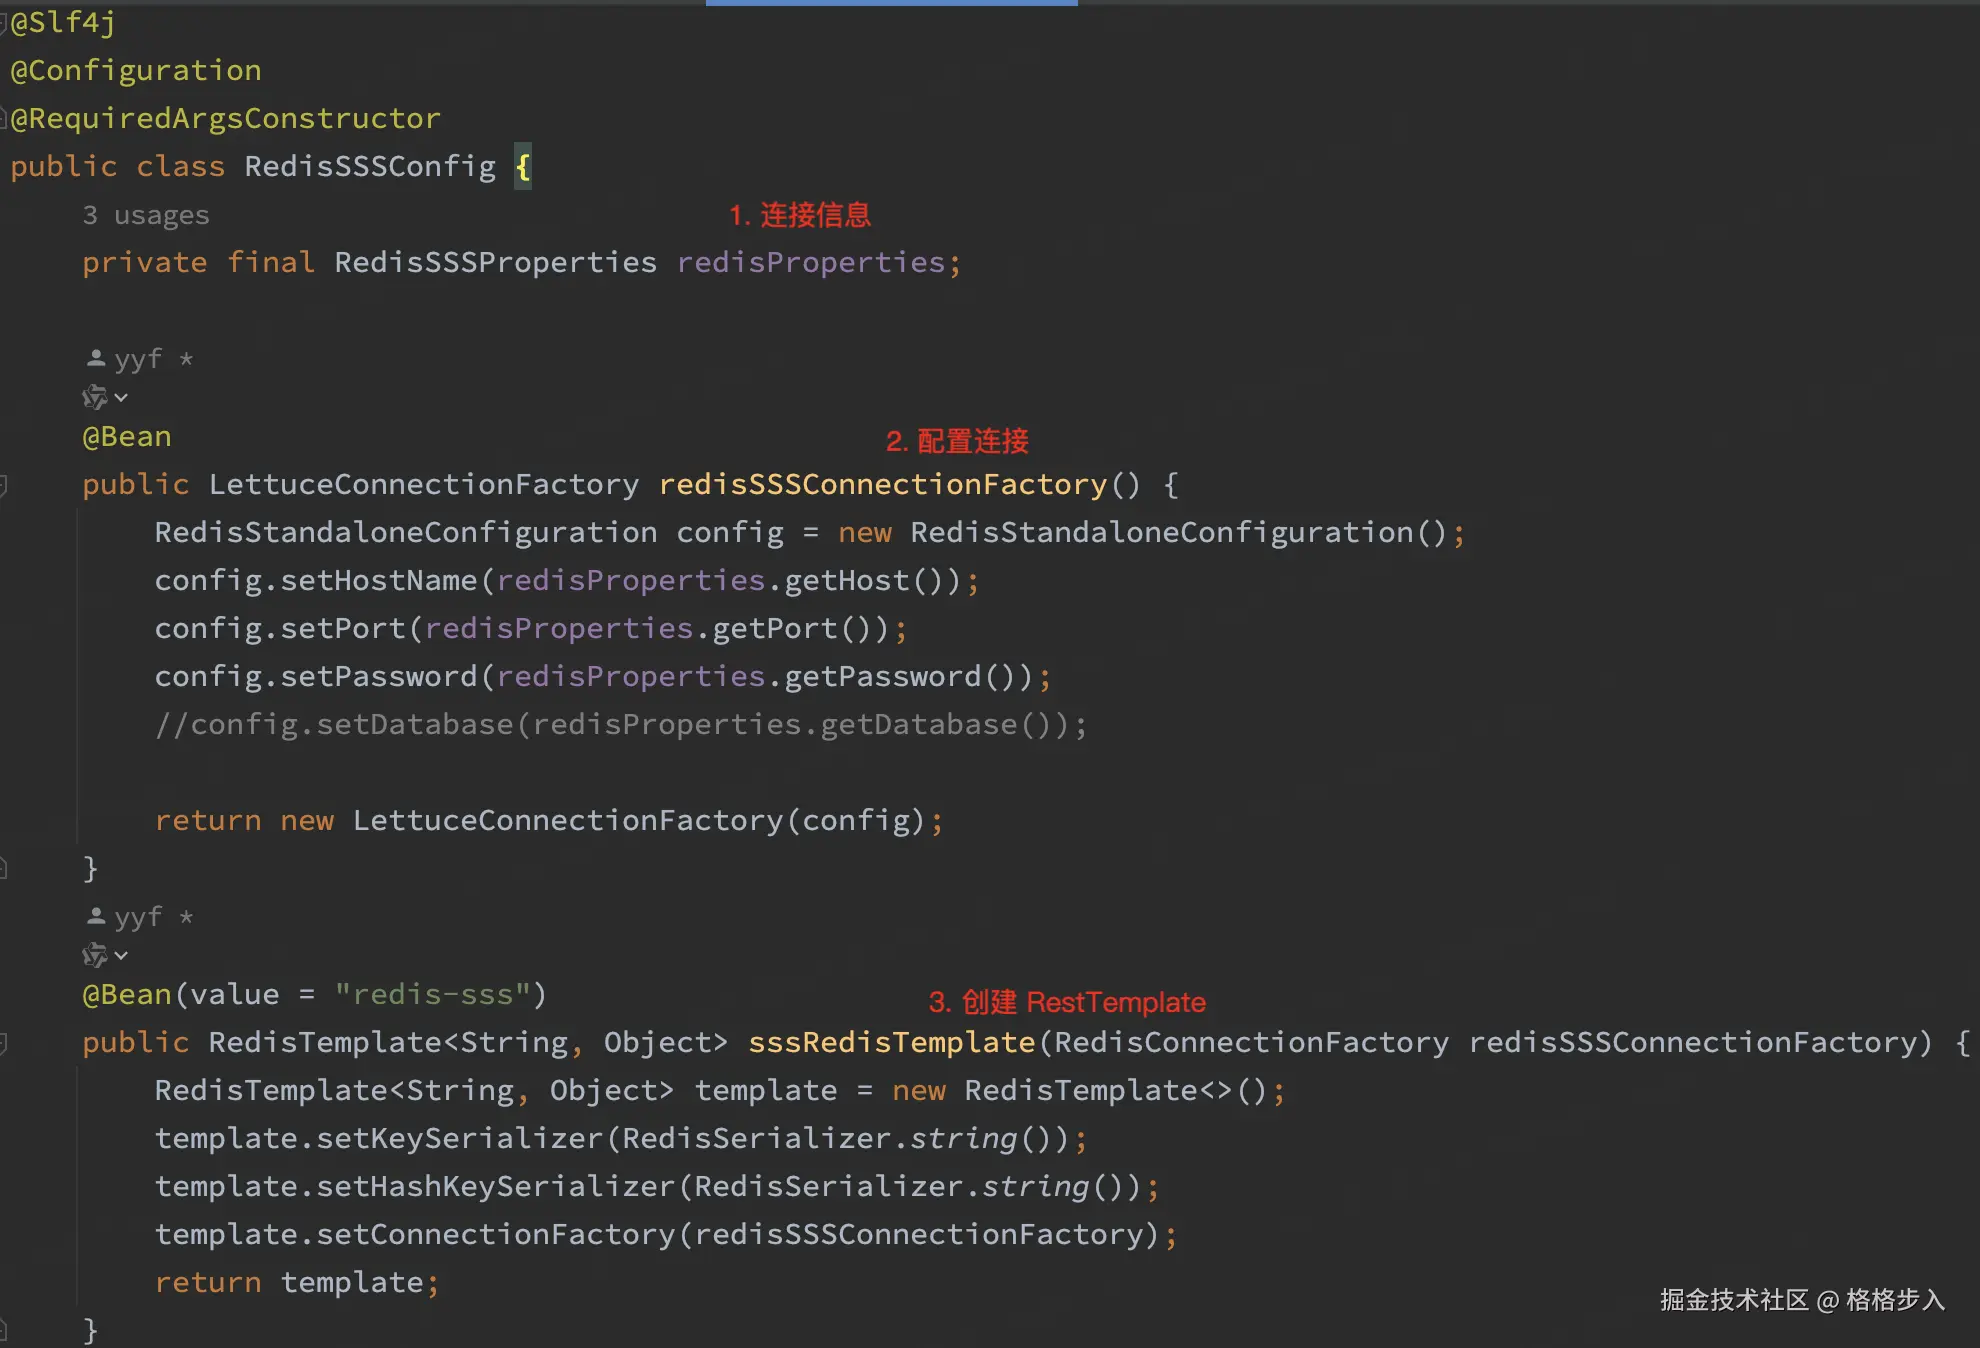Click the blue tab indicator bar at top

891,3
